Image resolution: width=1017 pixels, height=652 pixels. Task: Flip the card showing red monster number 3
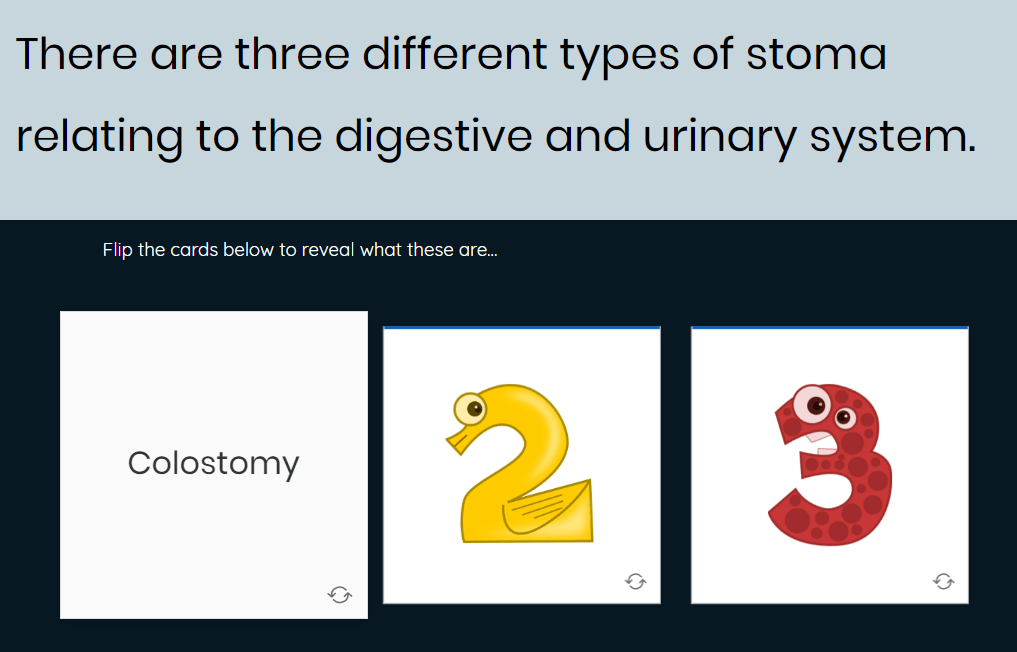point(830,465)
